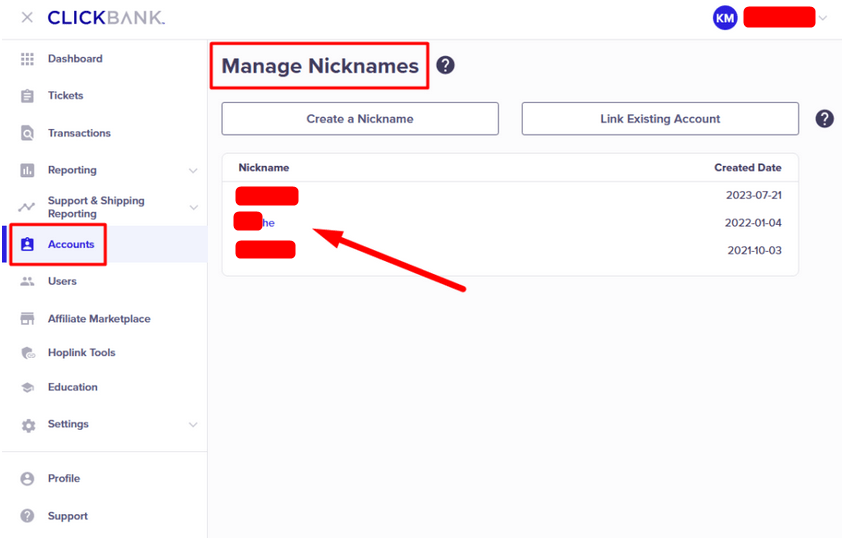Expand the user account dropdown chevron
Screen dimensions: 845x540
[x=822, y=18]
